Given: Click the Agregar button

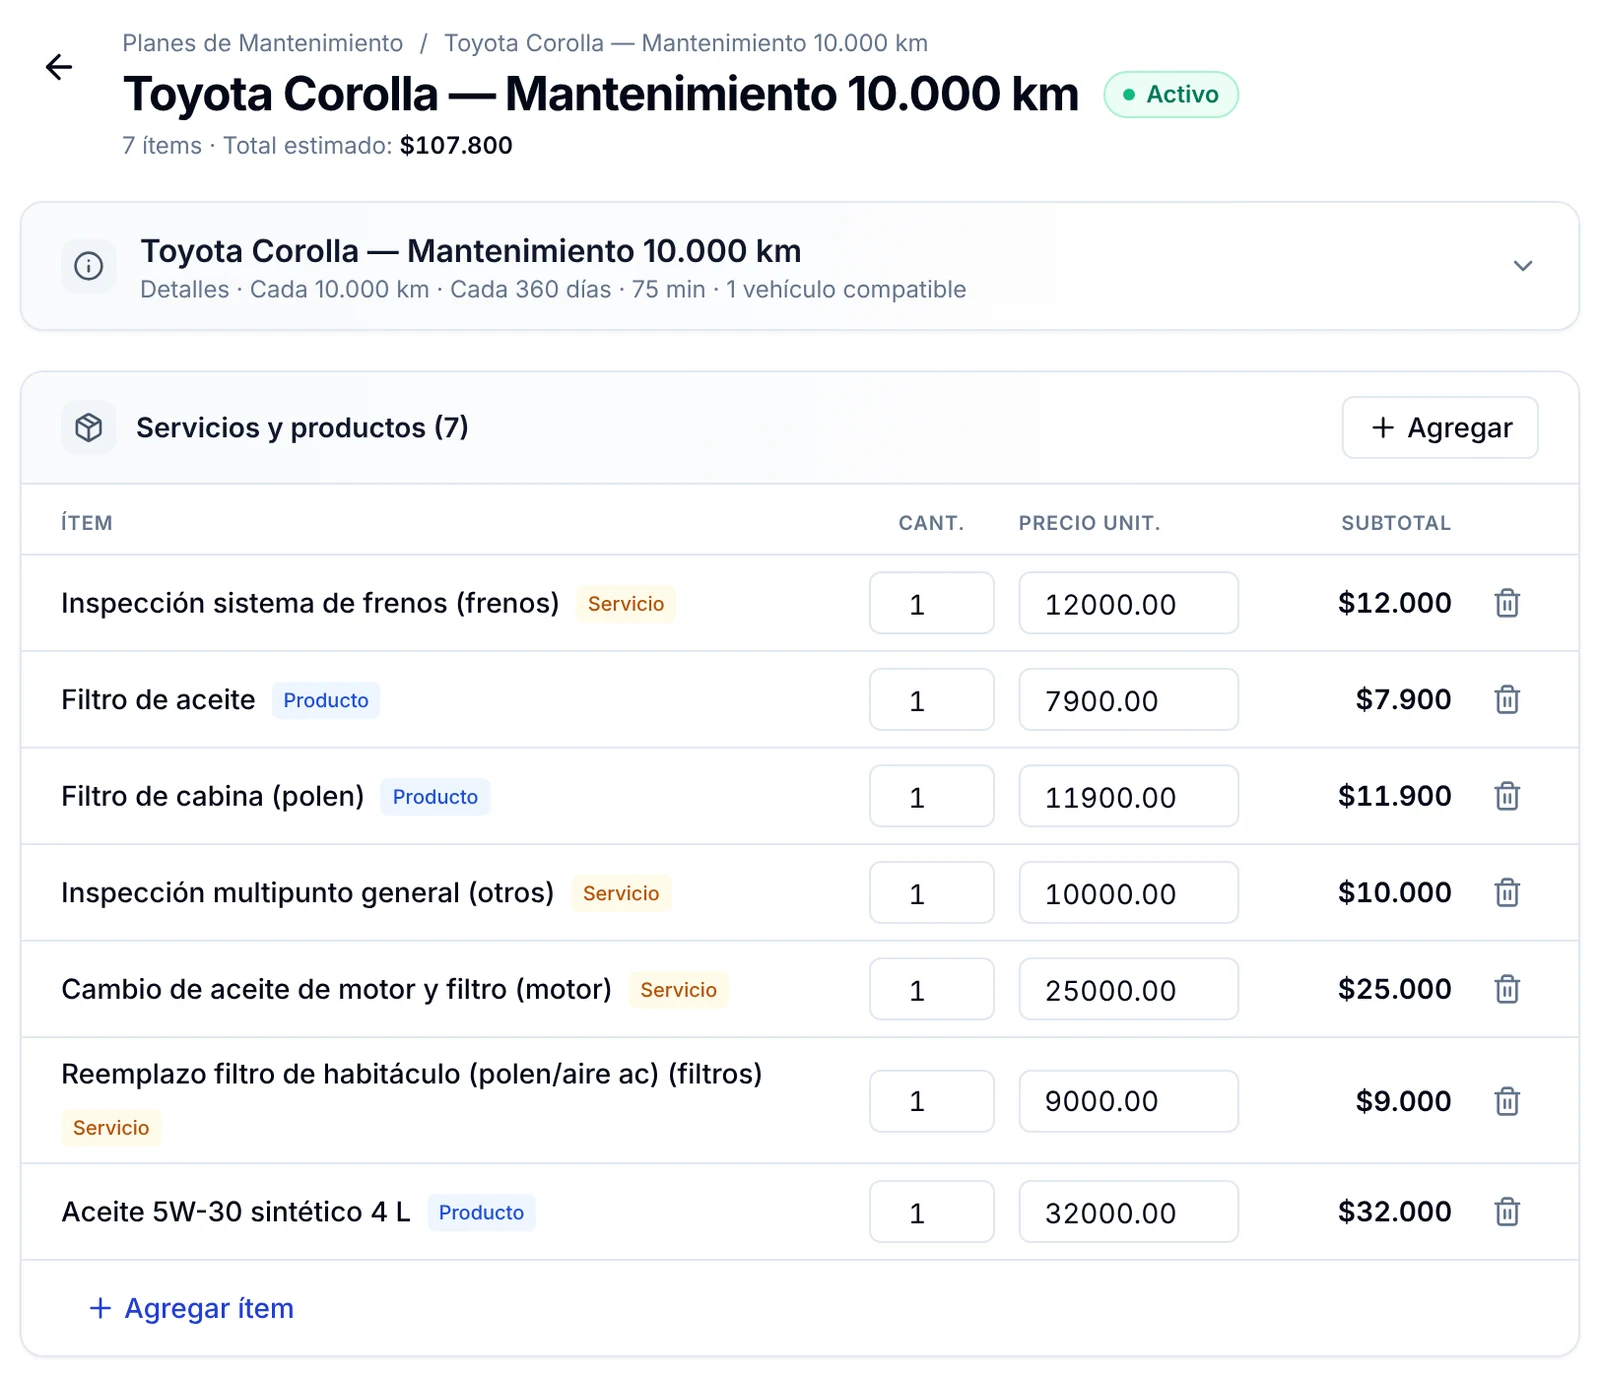Looking at the screenshot, I should [x=1440, y=428].
